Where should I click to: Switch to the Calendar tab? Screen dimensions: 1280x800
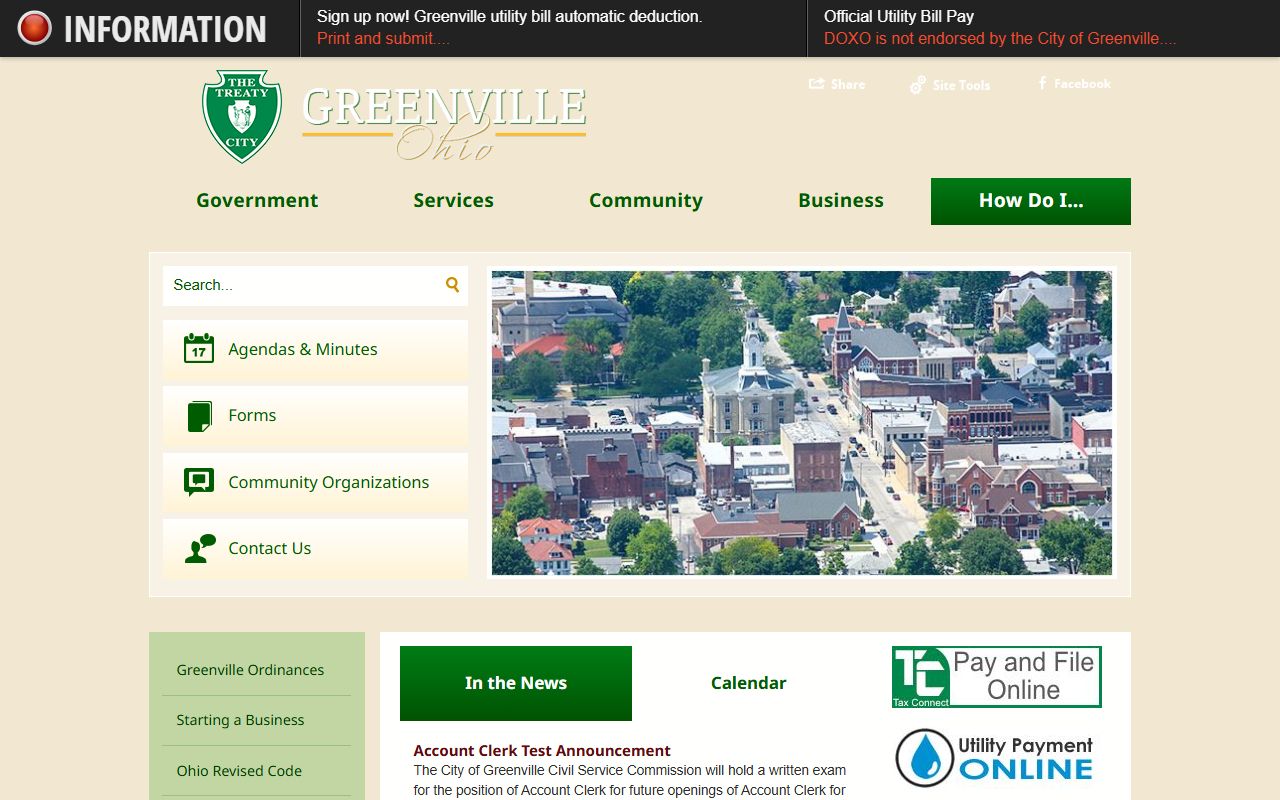[x=748, y=683]
